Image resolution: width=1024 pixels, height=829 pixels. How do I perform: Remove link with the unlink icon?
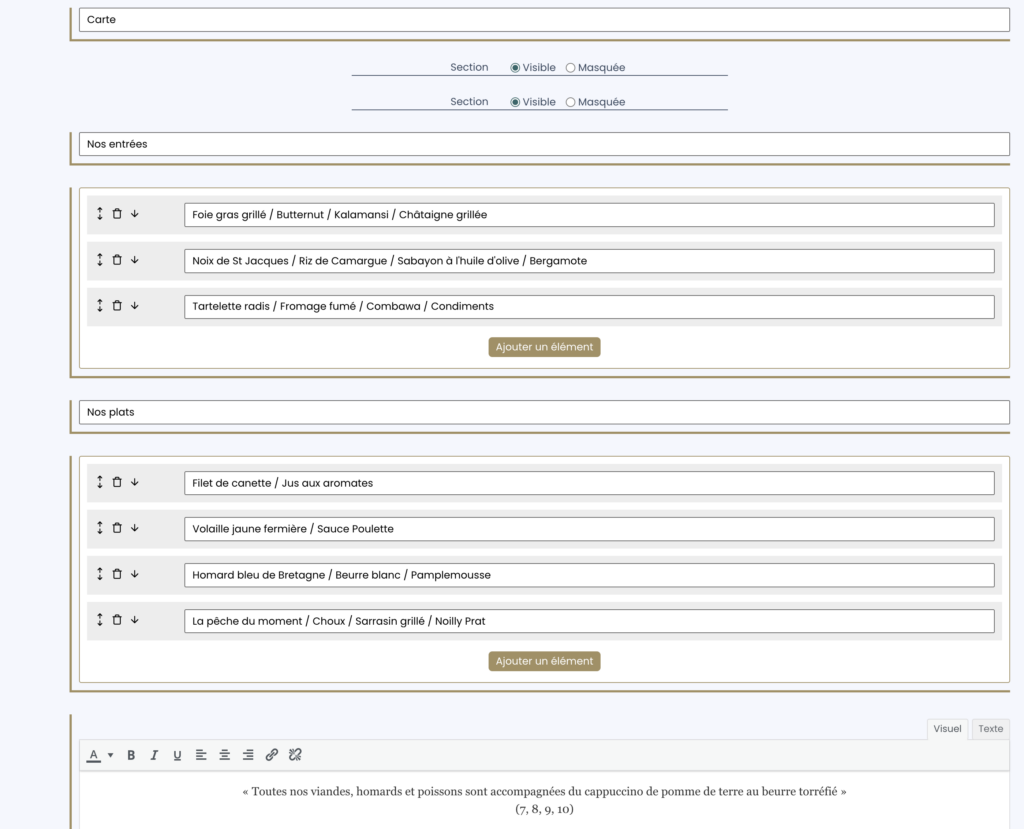tap(295, 755)
